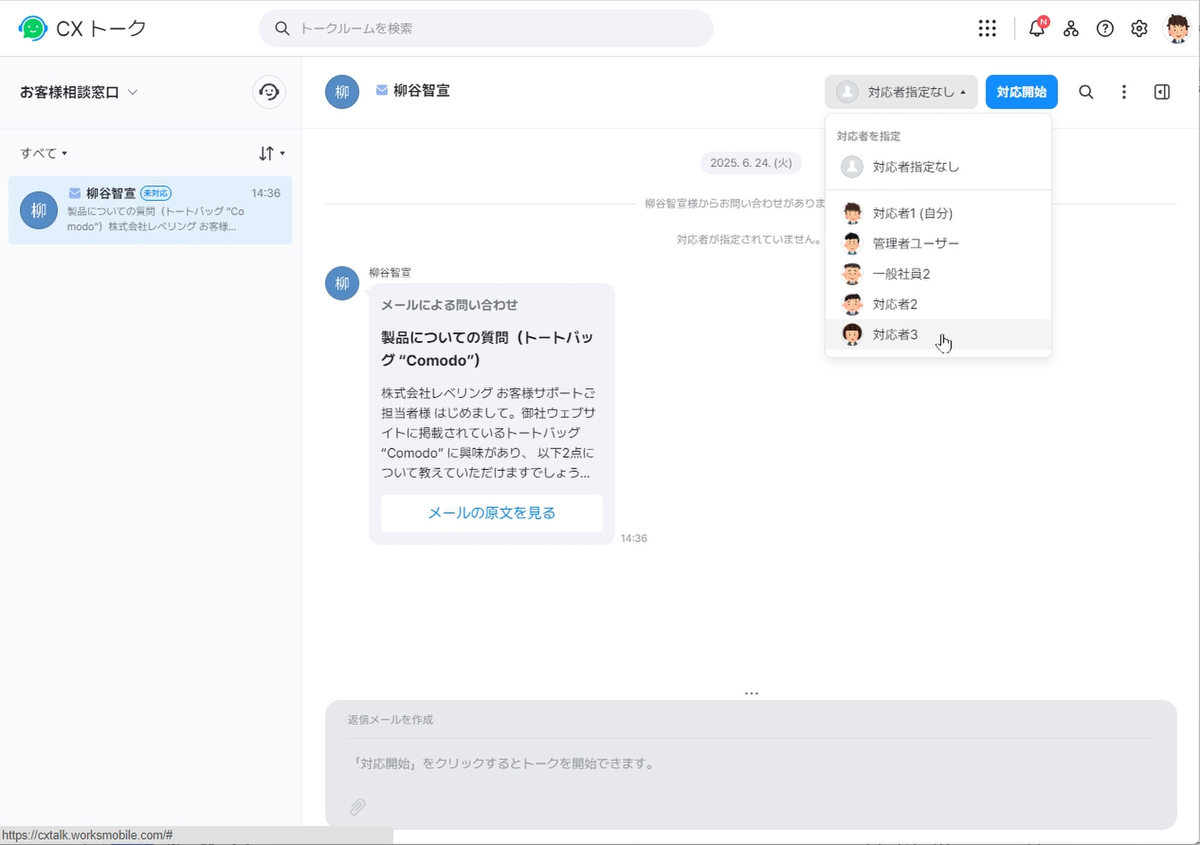Open メールの原文を見る link
The width and height of the screenshot is (1200, 845).
coord(492,513)
